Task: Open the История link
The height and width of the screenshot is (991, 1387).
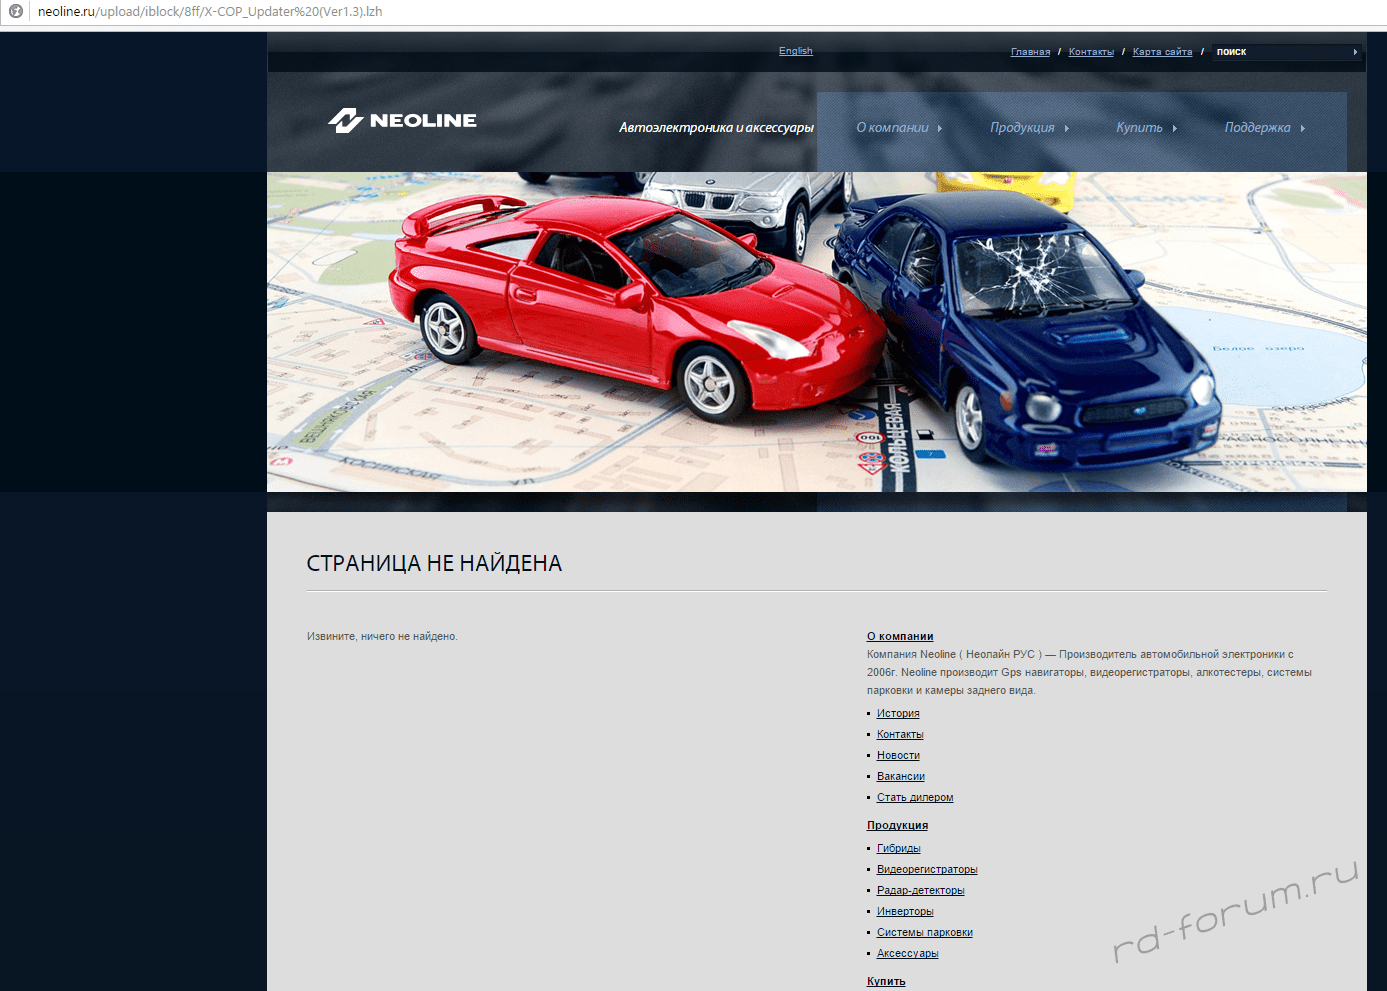Action: (x=898, y=714)
